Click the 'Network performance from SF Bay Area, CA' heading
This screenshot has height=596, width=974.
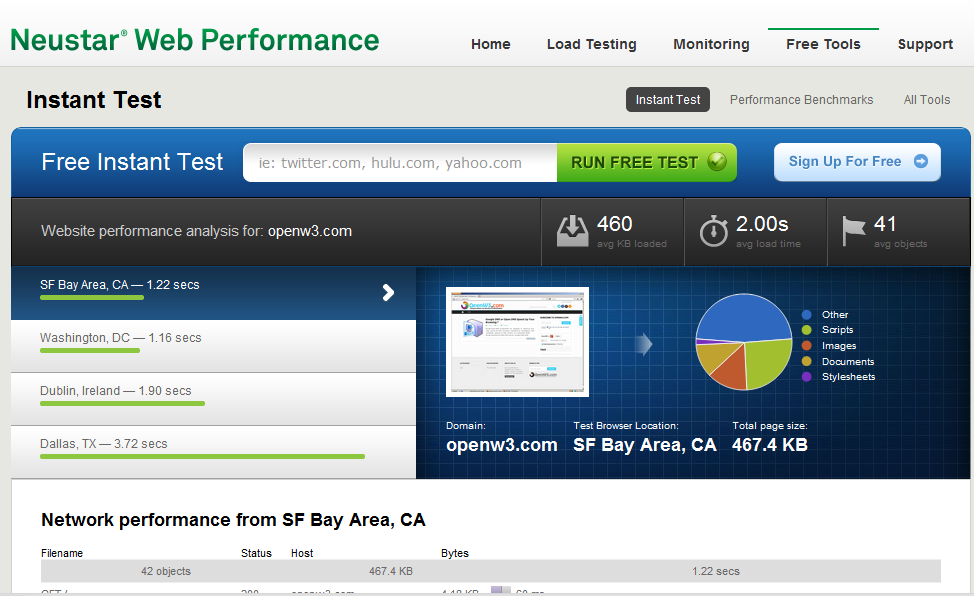pos(233,520)
